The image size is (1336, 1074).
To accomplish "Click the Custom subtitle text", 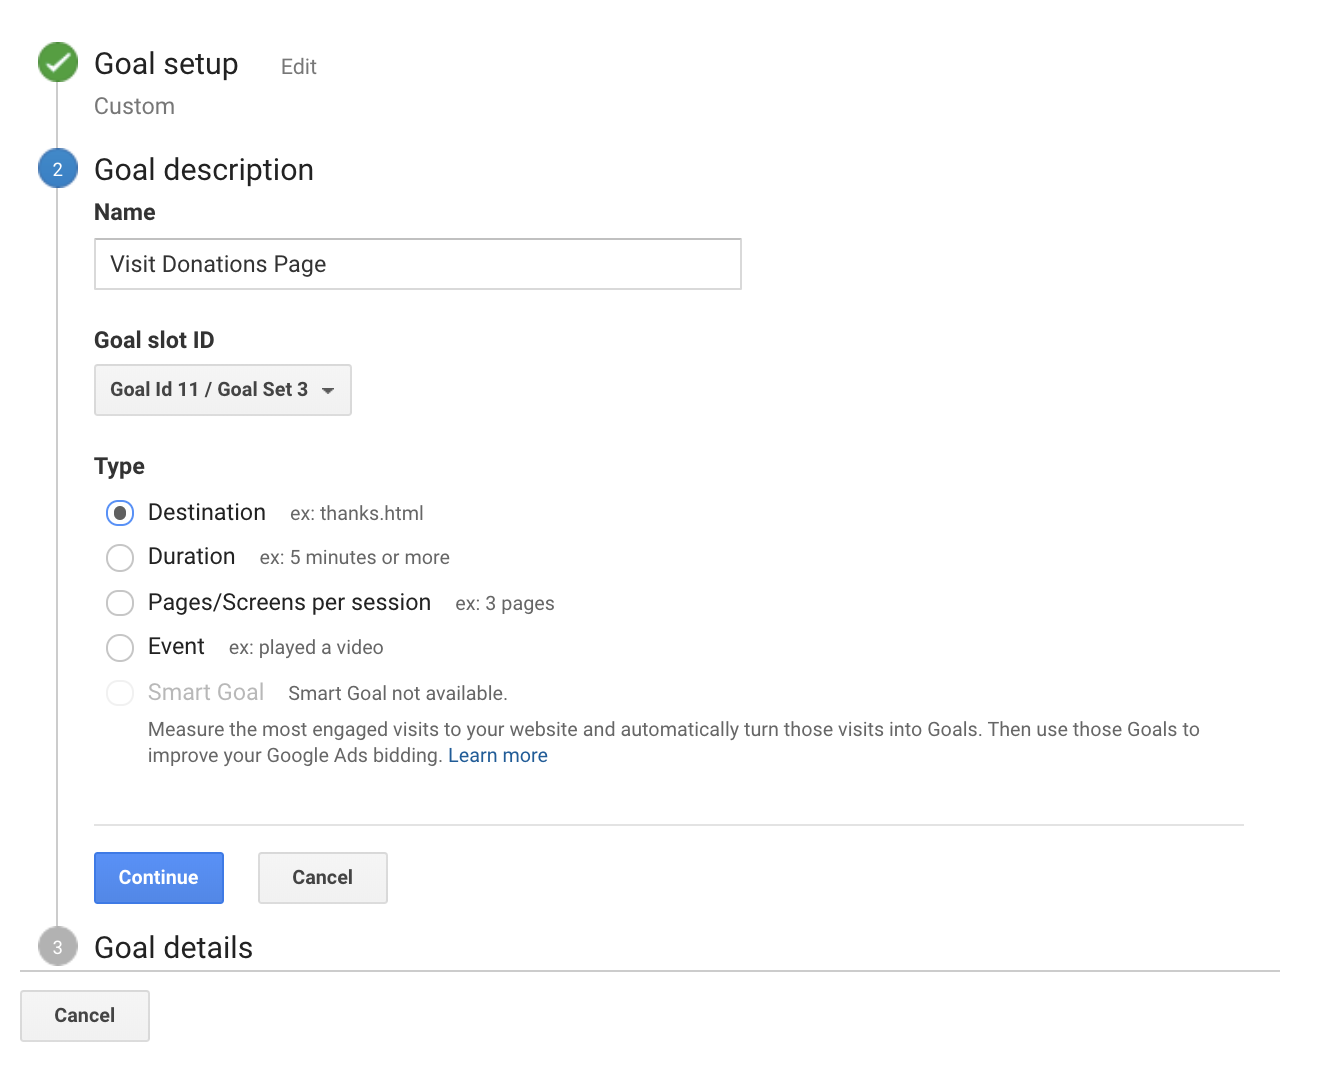I will [134, 106].
